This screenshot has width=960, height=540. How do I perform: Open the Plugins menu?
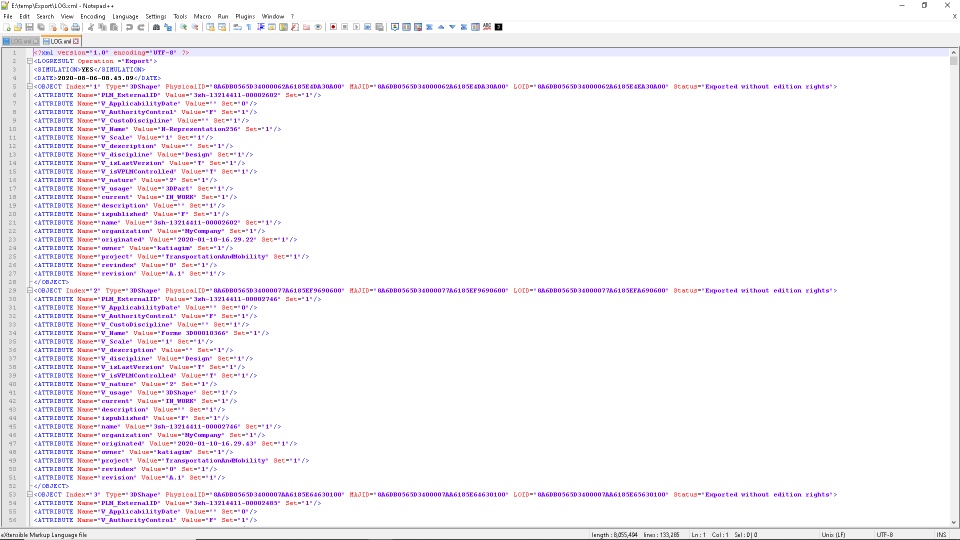tap(245, 17)
